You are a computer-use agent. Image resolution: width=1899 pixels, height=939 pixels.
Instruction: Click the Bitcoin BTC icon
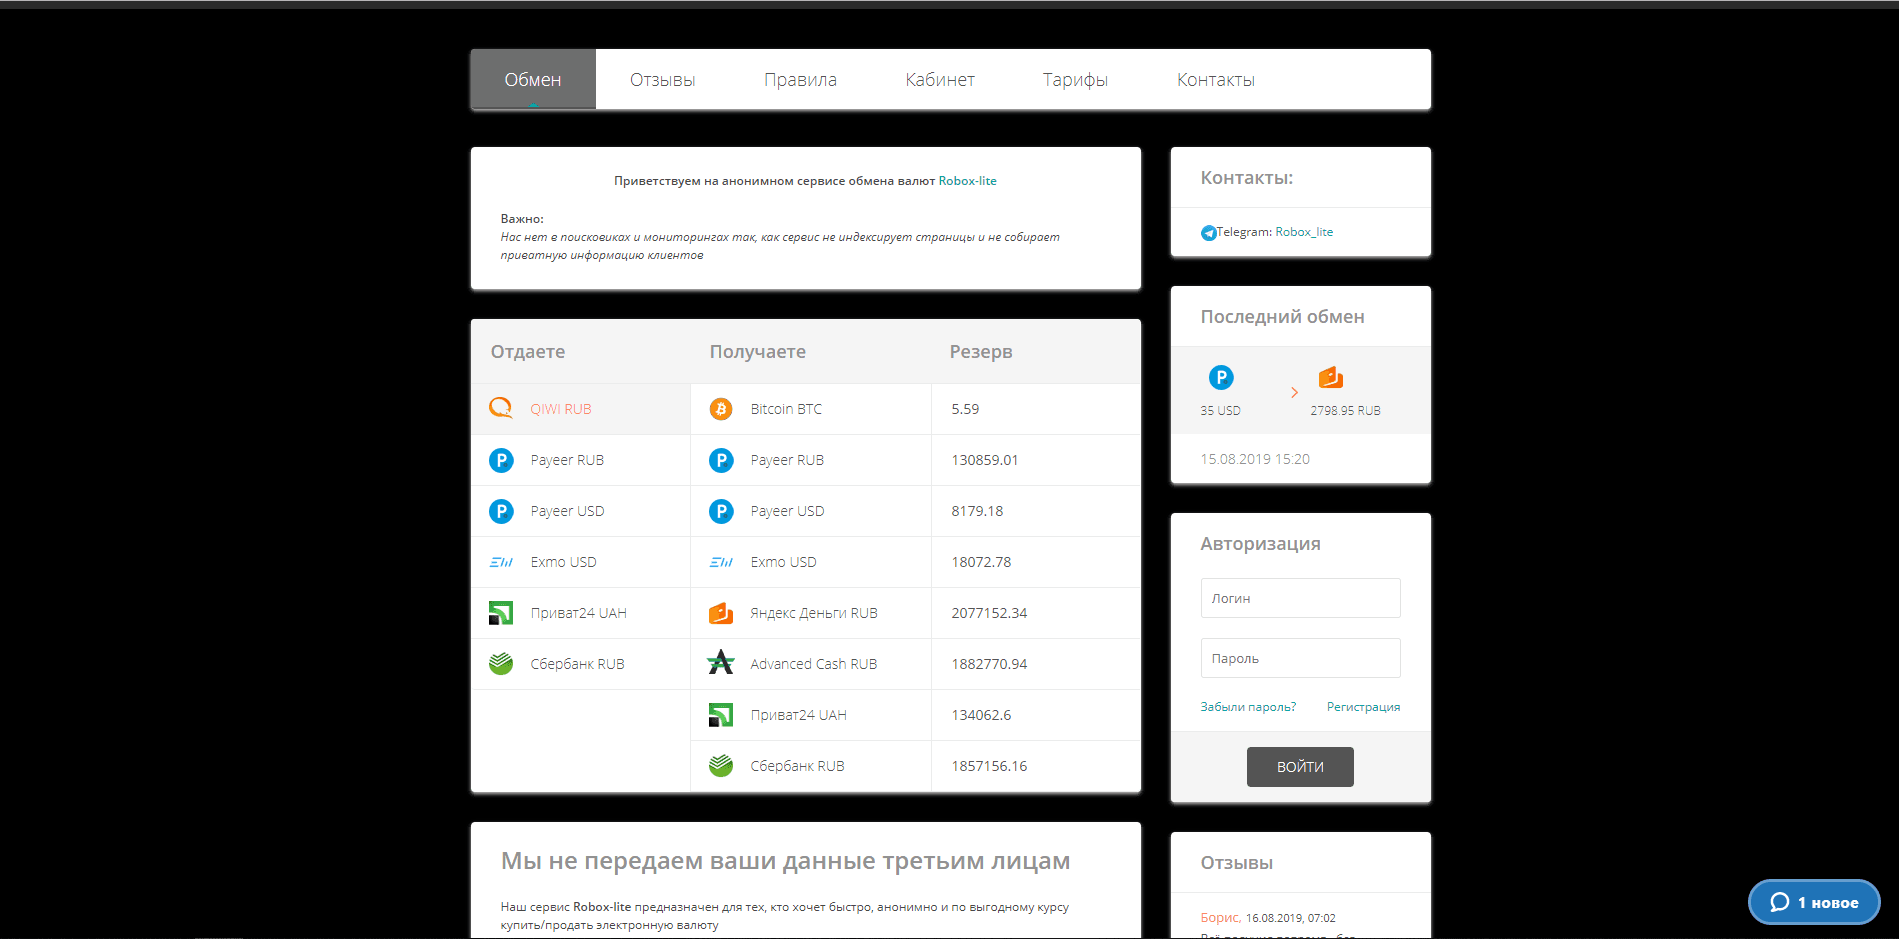click(721, 408)
